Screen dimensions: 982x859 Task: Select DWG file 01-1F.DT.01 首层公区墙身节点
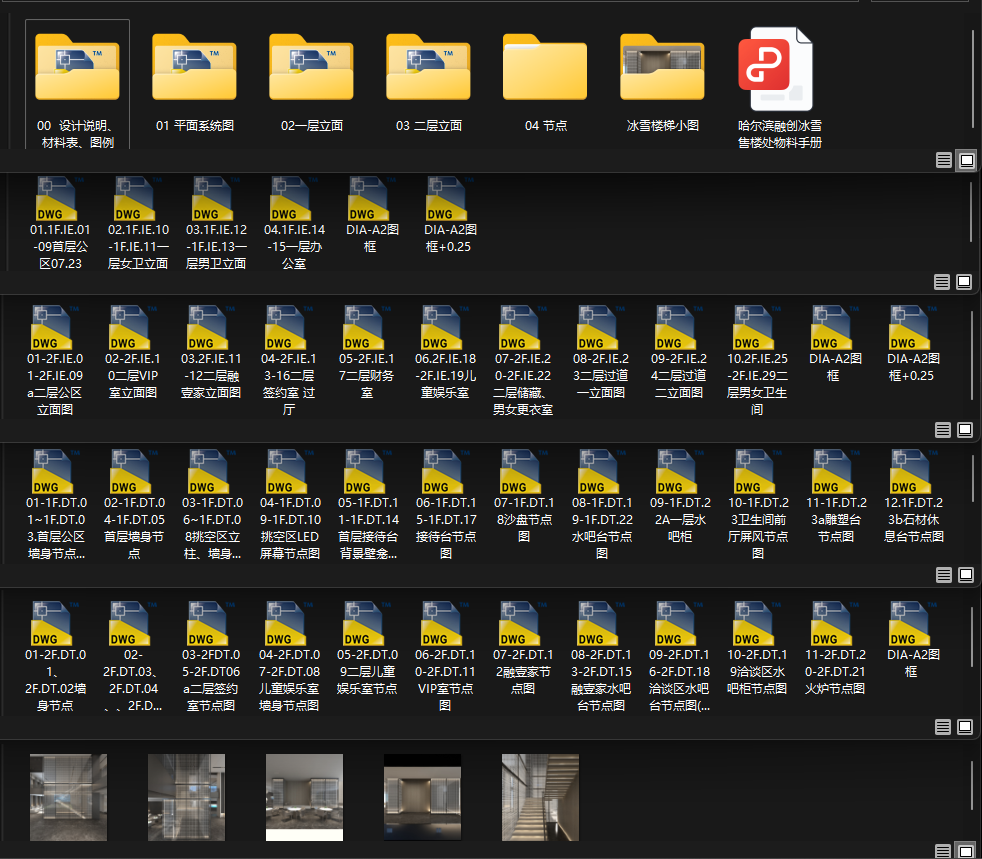click(56, 505)
